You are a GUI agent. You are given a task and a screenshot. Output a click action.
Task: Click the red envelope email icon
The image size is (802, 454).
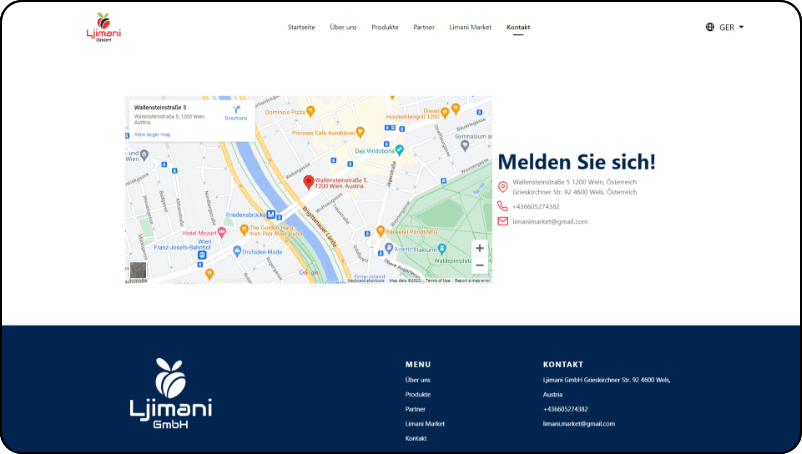pos(503,221)
